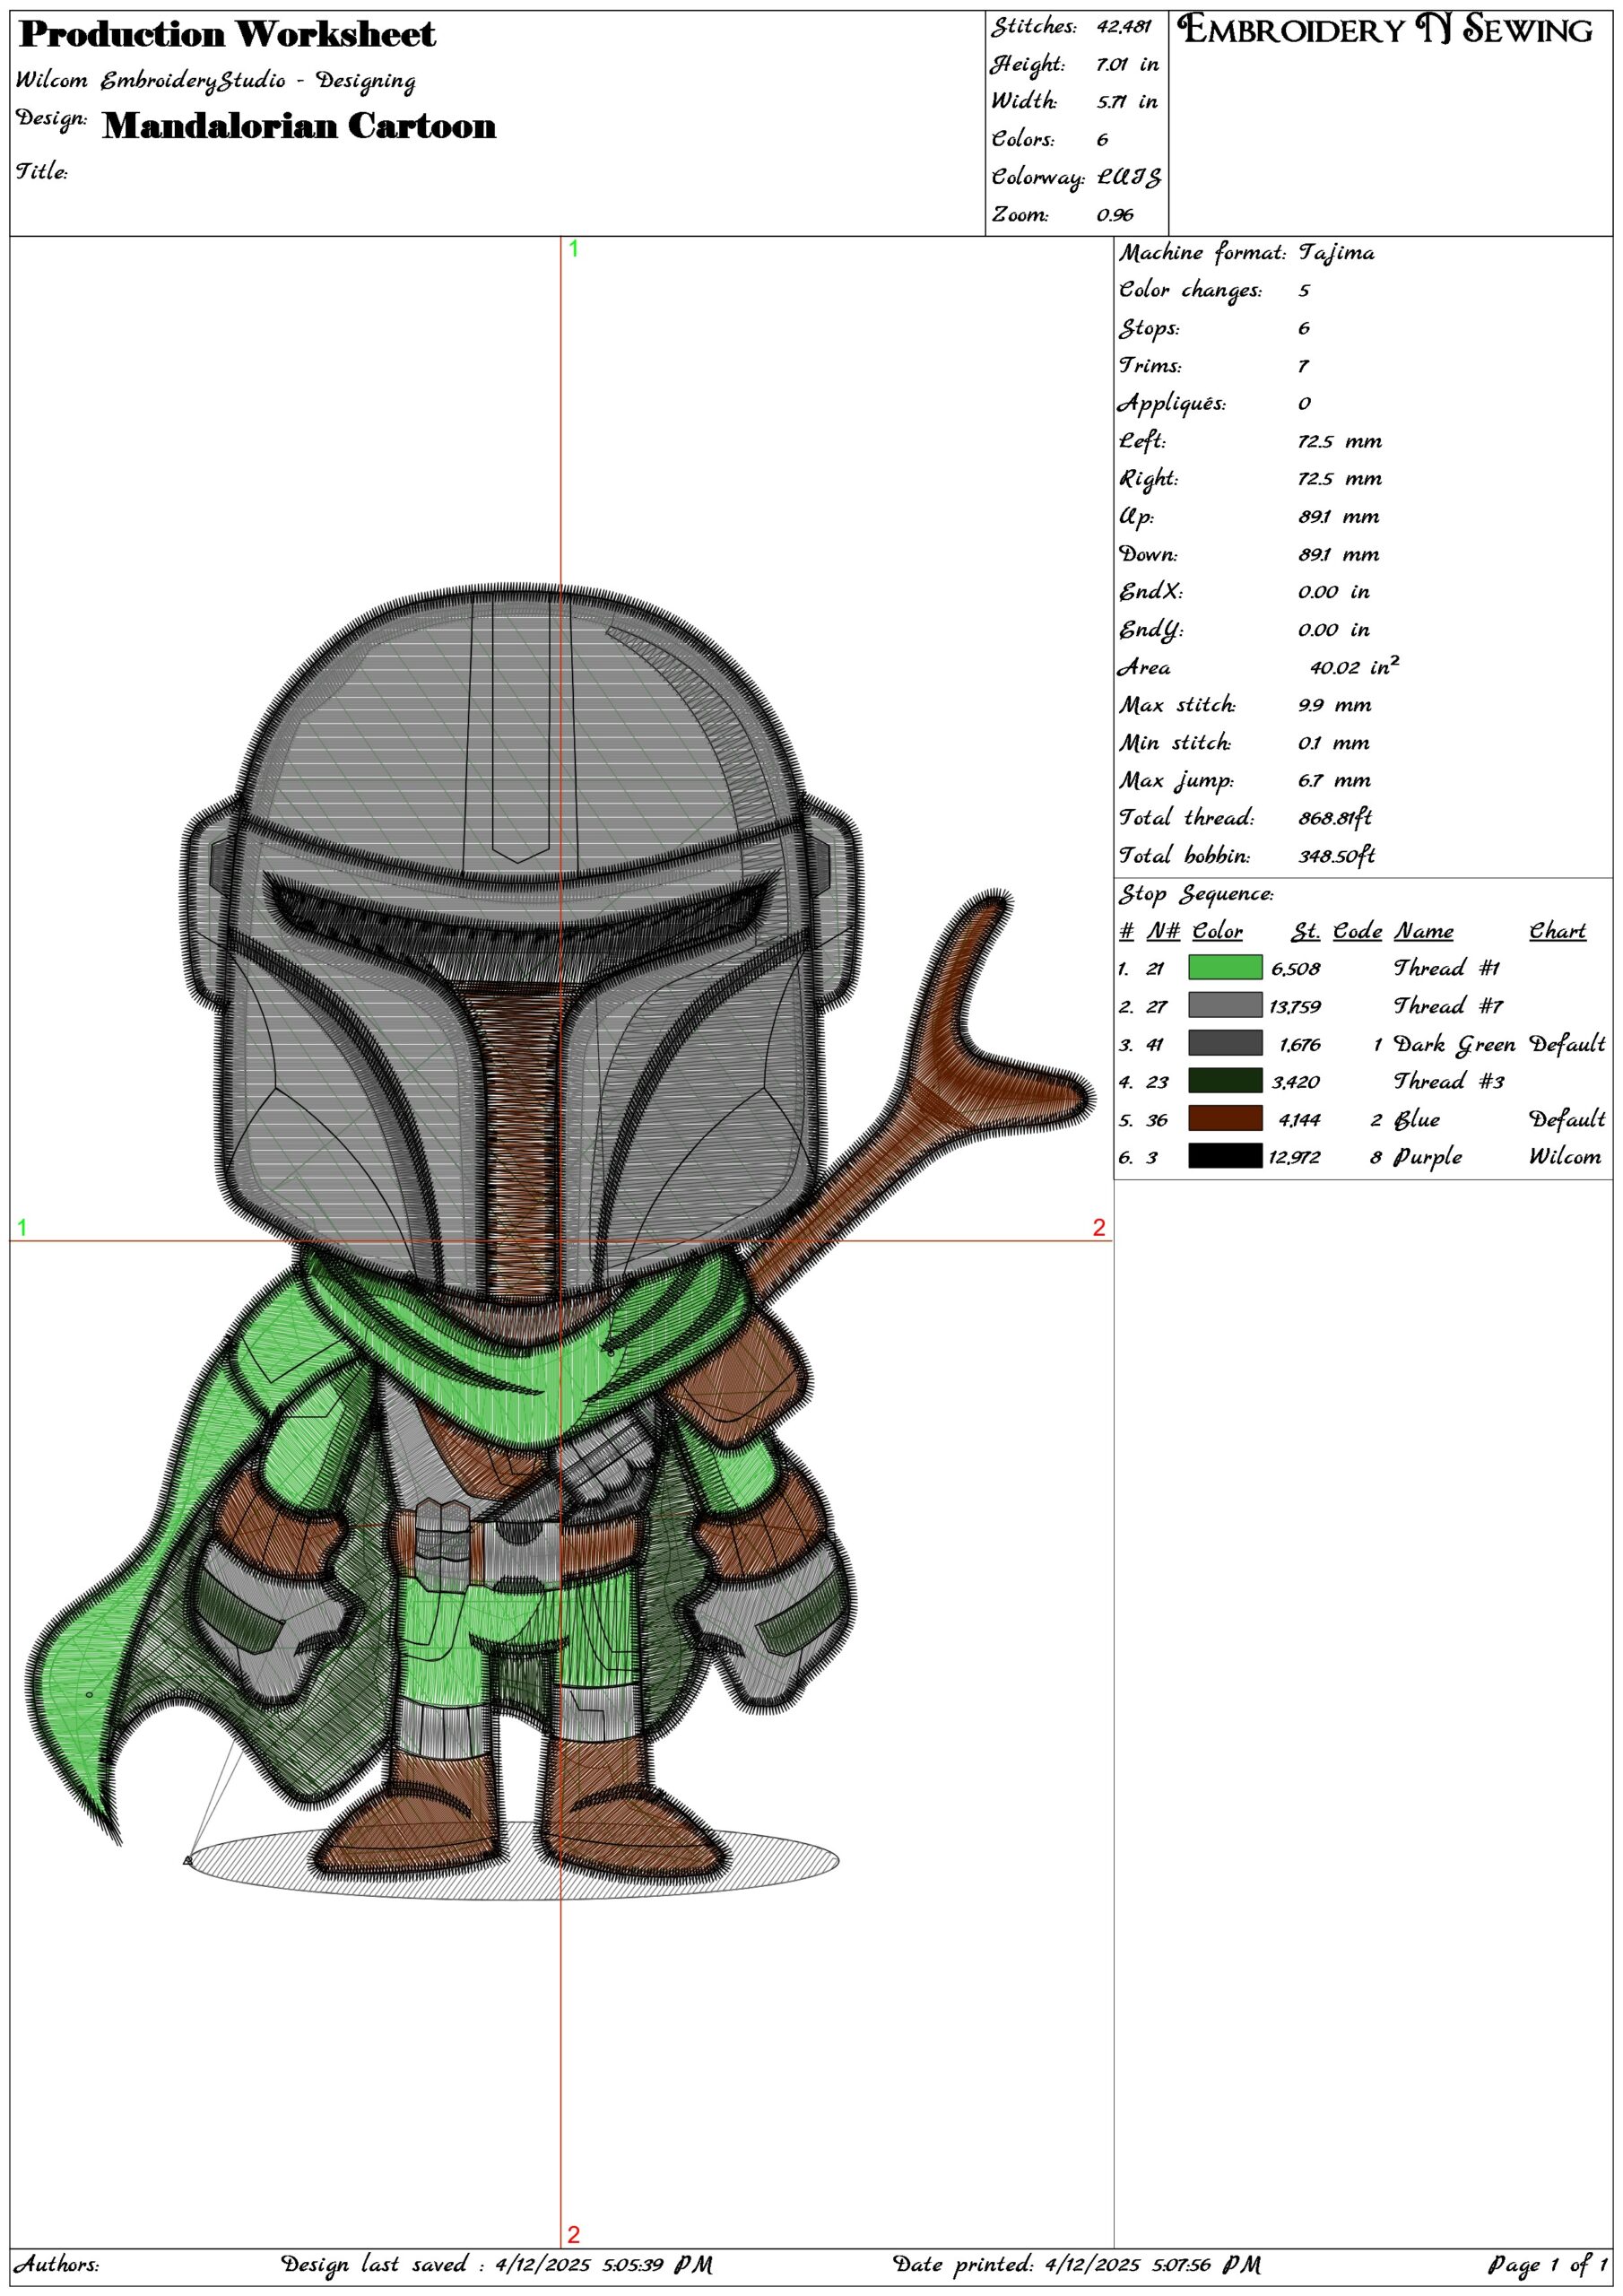Click the stitch count '1,676'
This screenshot has width=1623, height=2296.
point(1300,1044)
